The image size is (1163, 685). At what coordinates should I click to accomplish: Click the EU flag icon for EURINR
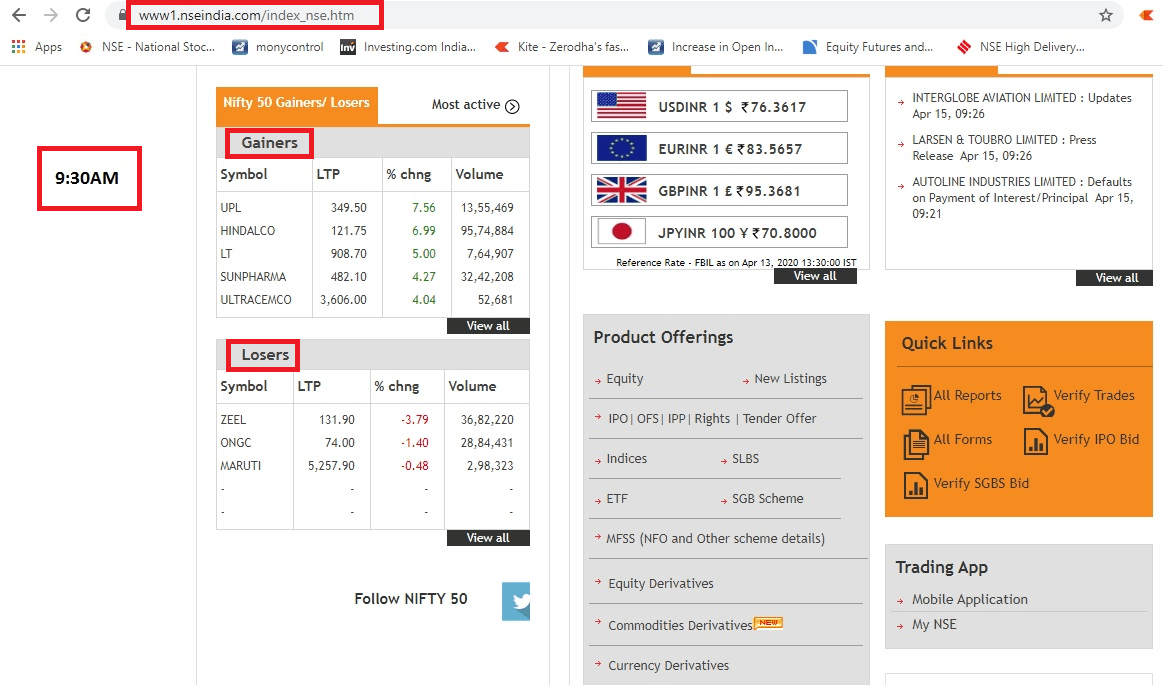(622, 148)
